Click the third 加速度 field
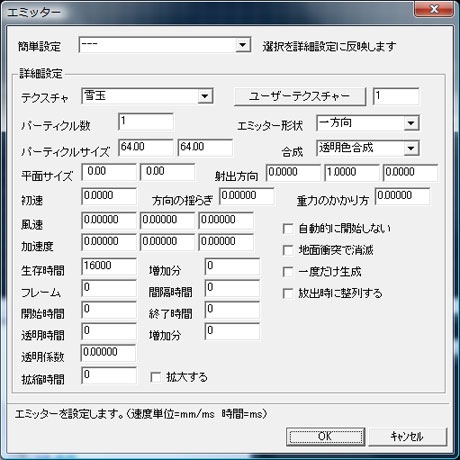The width and height of the screenshot is (460, 460). point(226,242)
